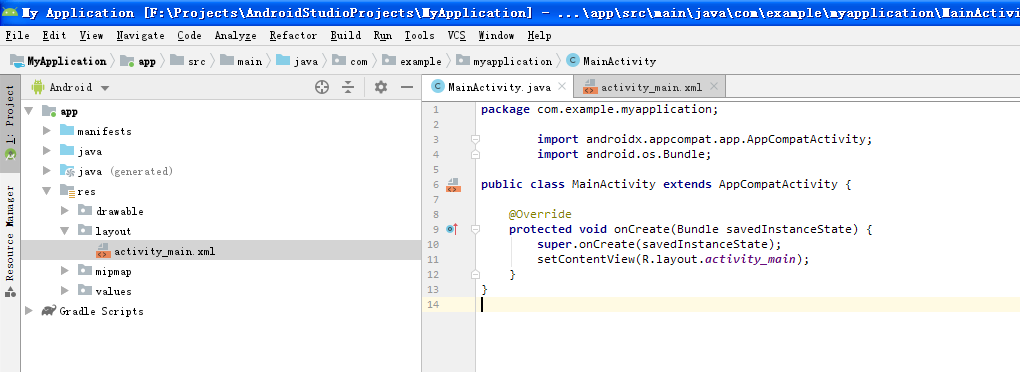This screenshot has width=1020, height=372.
Task: Open the Resource Manager side tab
Action: pos(10,241)
